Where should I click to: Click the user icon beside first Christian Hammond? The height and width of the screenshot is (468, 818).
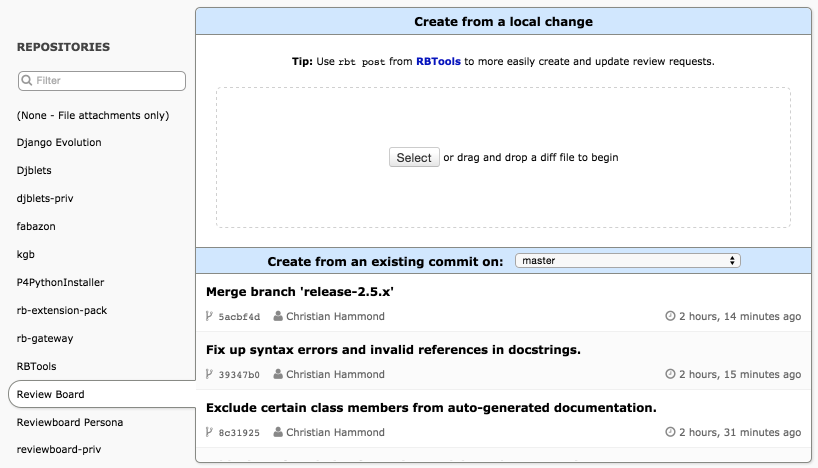(278, 316)
